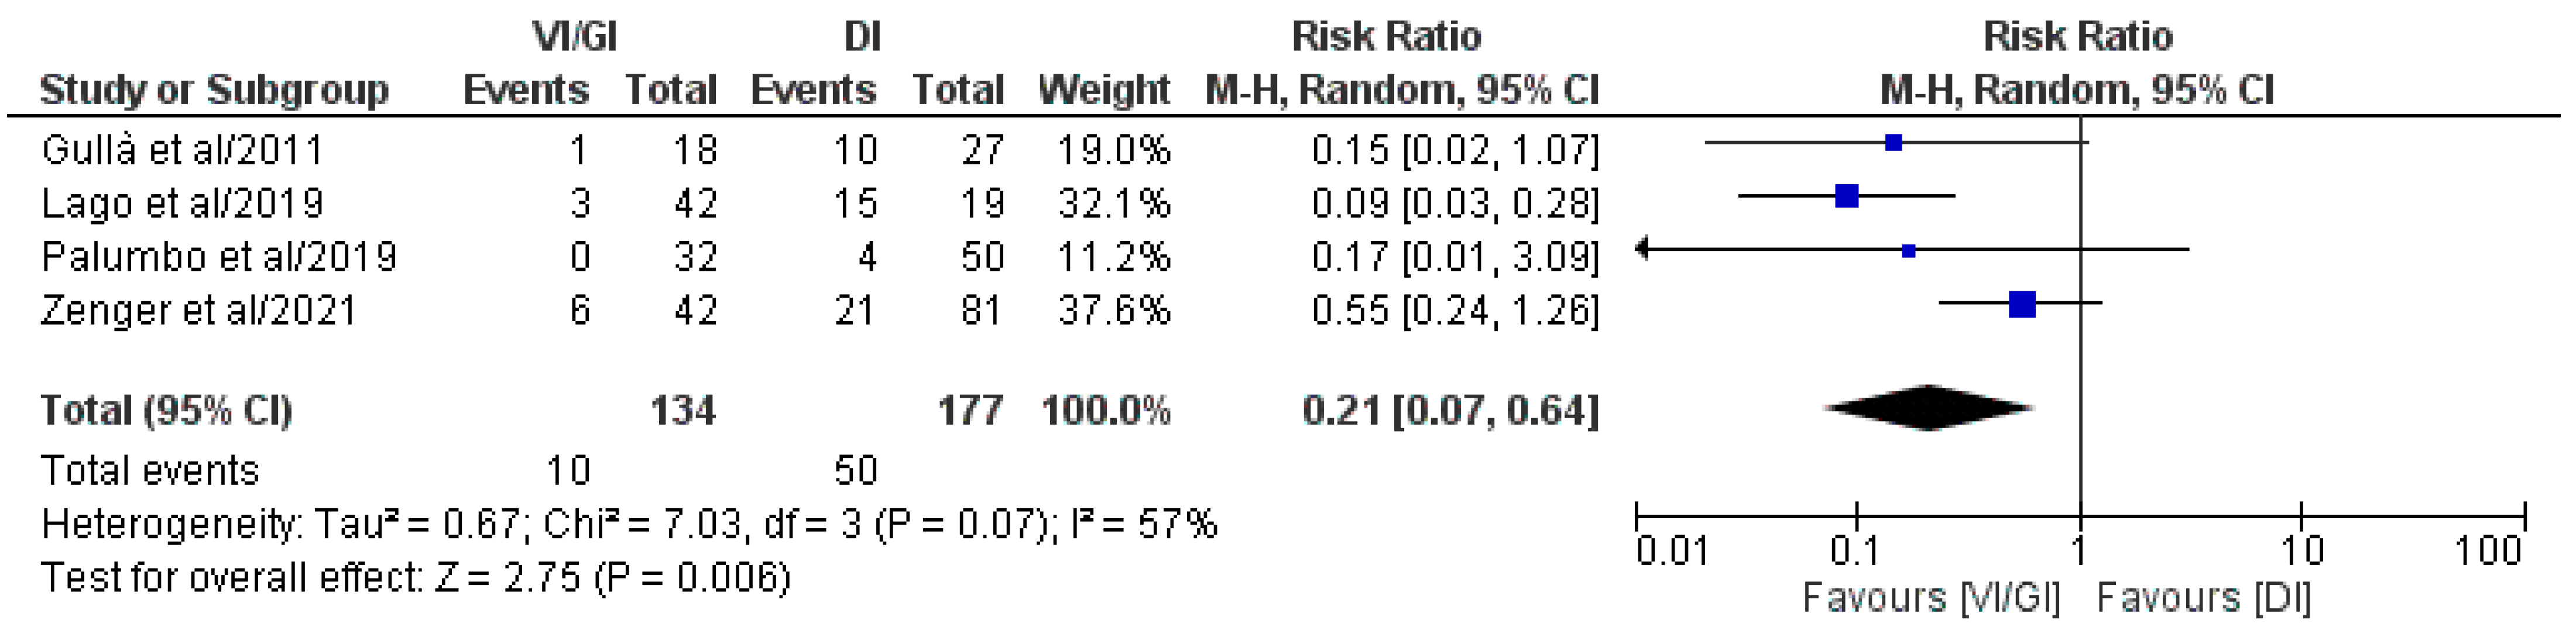Click the large blue square for Zenger
This screenshot has width=2576, height=634.
tap(2021, 304)
